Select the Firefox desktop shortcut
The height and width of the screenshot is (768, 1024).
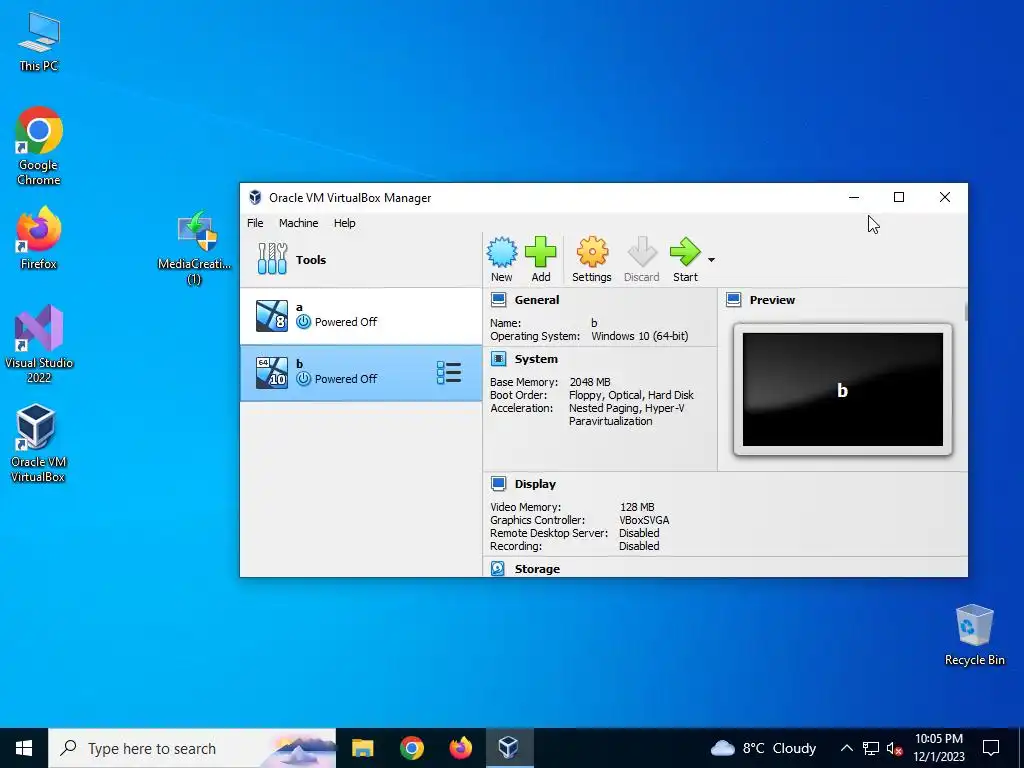point(39,238)
